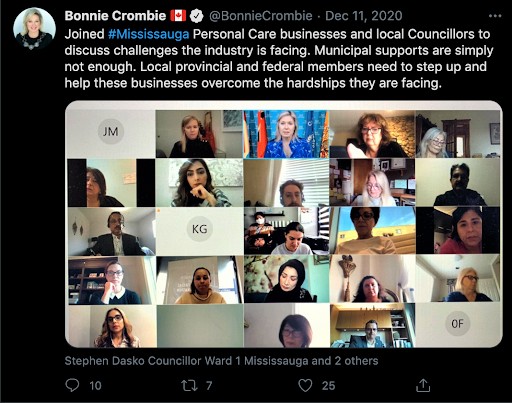This screenshot has height=403, width=512.
Task: Click the retweet arrows icon
Action: click(x=189, y=386)
